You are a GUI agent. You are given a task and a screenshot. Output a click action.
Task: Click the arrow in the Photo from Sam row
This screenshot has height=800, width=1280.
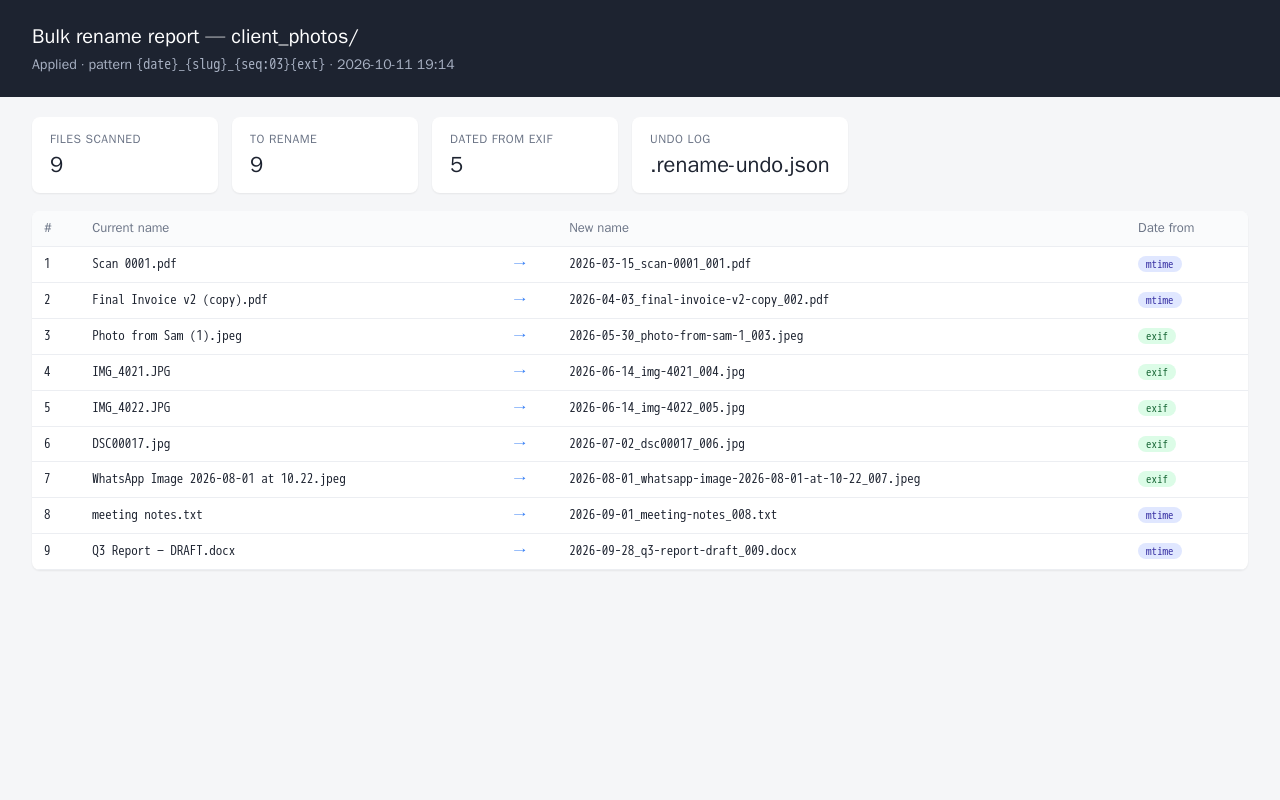coord(519,336)
